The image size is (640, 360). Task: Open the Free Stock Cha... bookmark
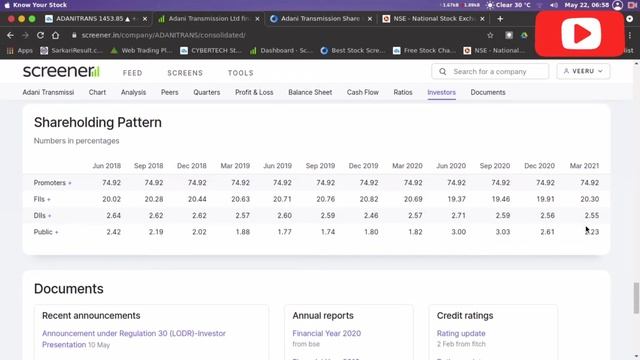pos(424,51)
